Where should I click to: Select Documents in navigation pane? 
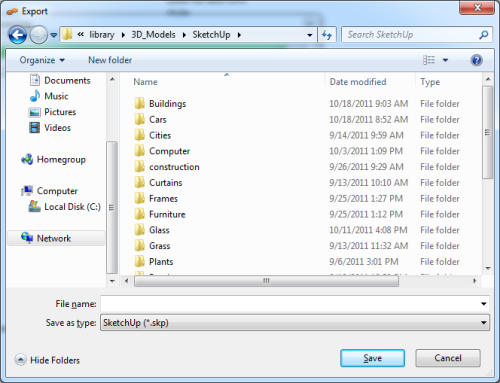[x=60, y=80]
